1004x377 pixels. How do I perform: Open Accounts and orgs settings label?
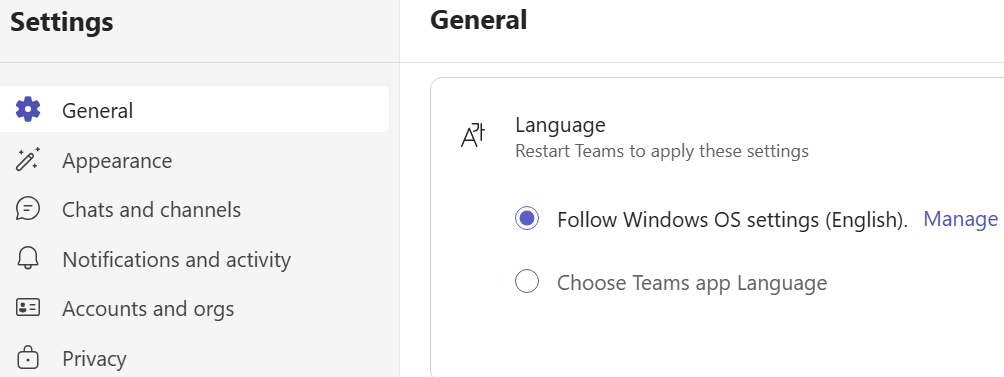pyautogui.click(x=148, y=309)
